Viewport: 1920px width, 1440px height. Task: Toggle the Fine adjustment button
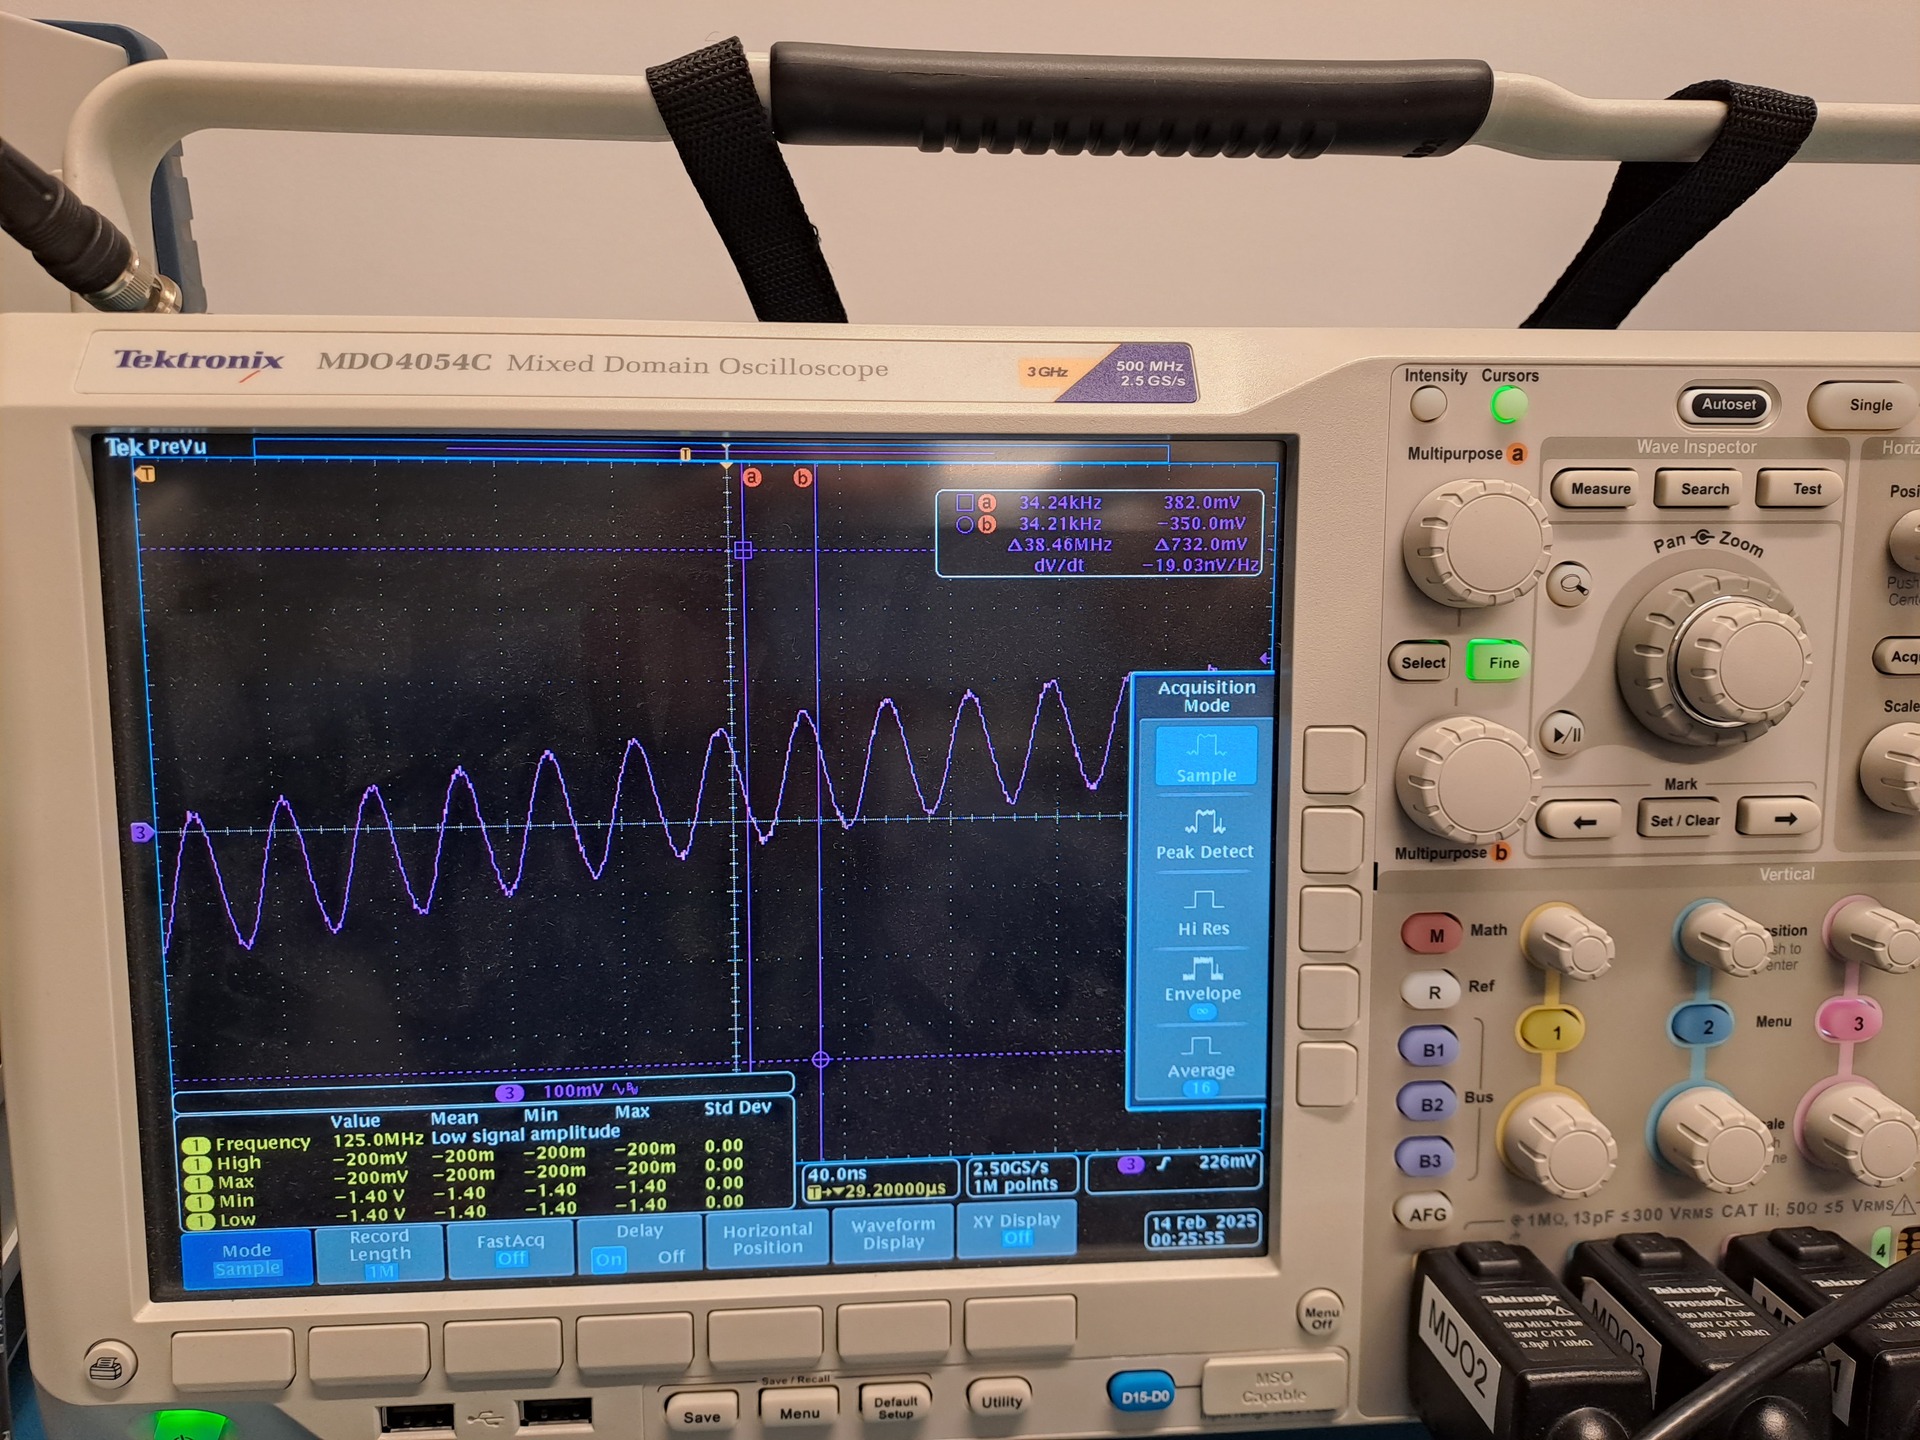[1501, 662]
